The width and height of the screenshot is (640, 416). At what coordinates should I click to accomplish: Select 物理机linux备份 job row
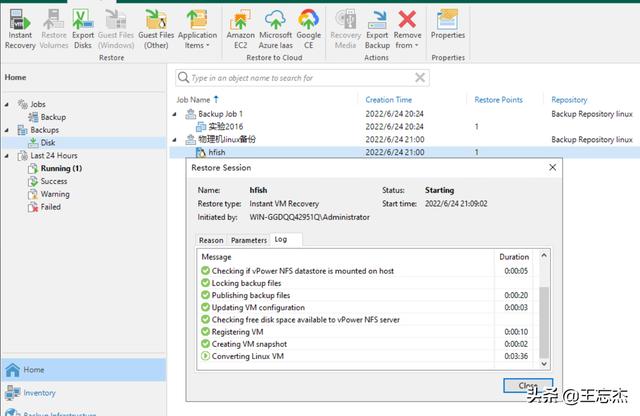404,140
